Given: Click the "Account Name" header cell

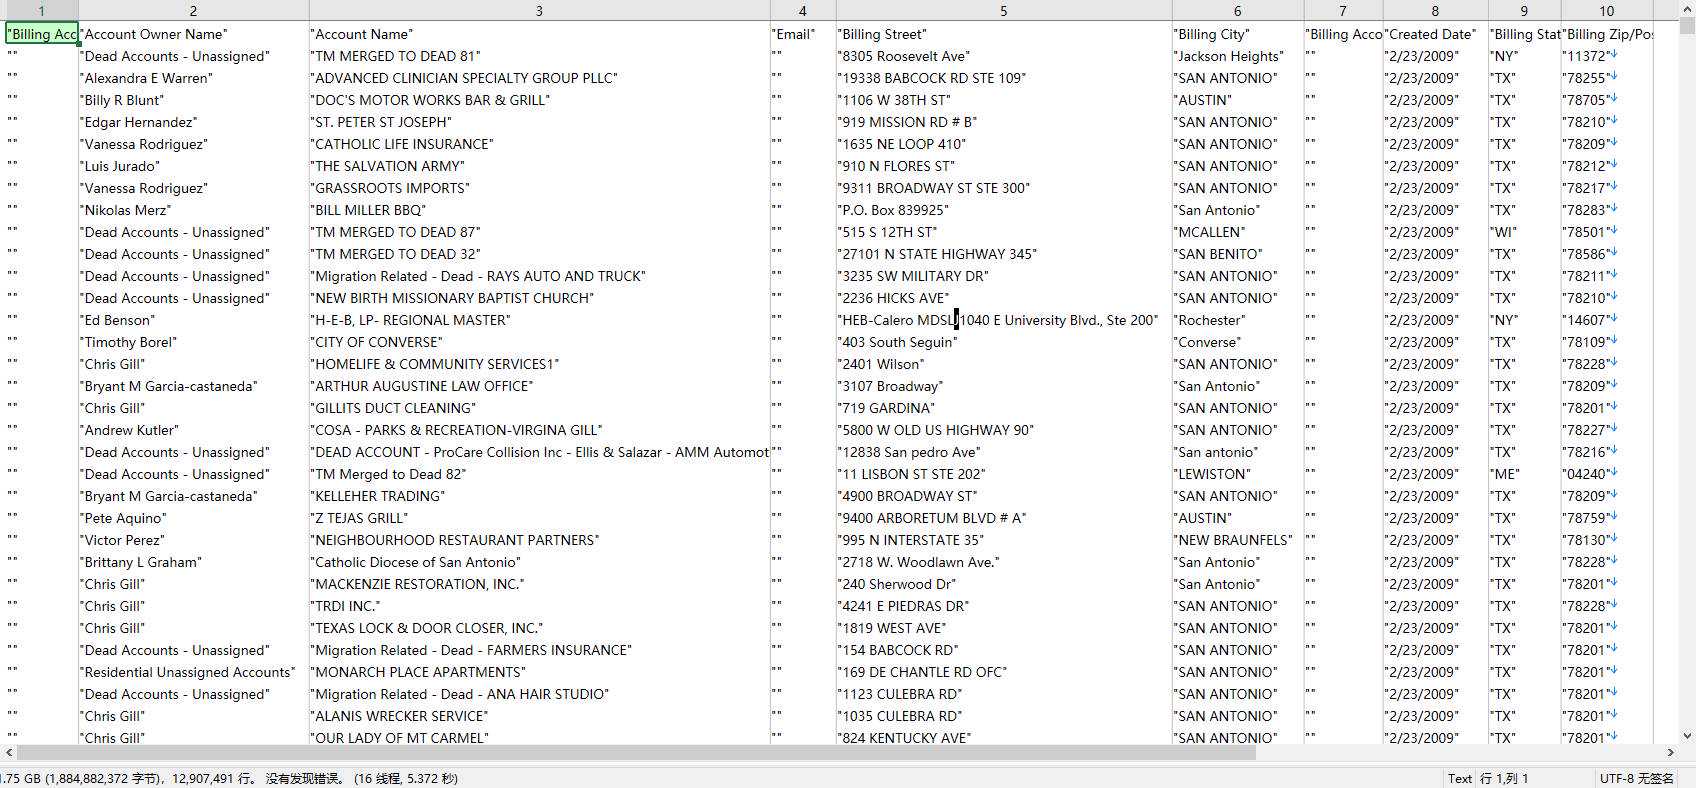Looking at the screenshot, I should (539, 34).
